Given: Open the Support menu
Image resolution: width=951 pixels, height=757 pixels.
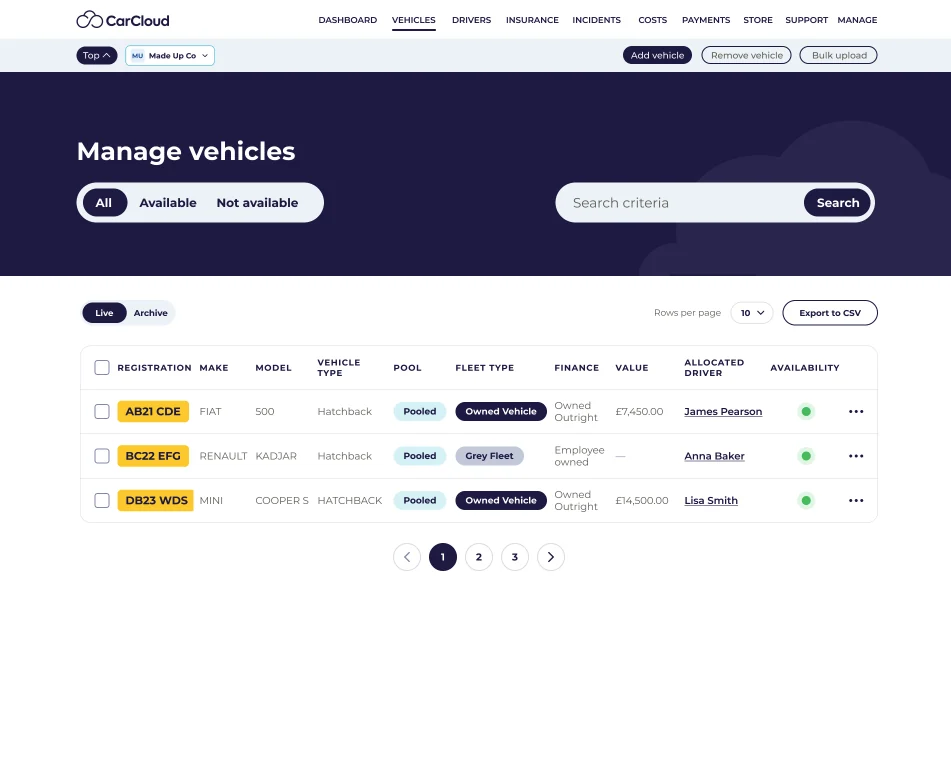Looking at the screenshot, I should click(x=807, y=20).
